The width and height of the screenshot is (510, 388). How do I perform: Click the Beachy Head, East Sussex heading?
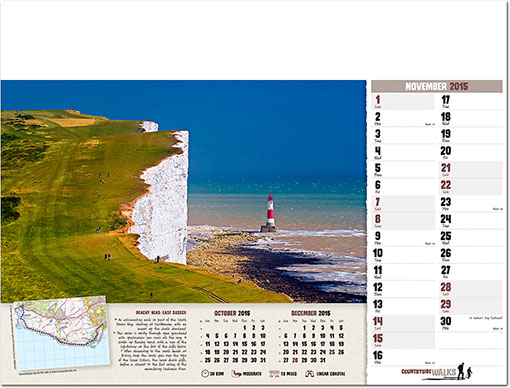click(x=161, y=313)
